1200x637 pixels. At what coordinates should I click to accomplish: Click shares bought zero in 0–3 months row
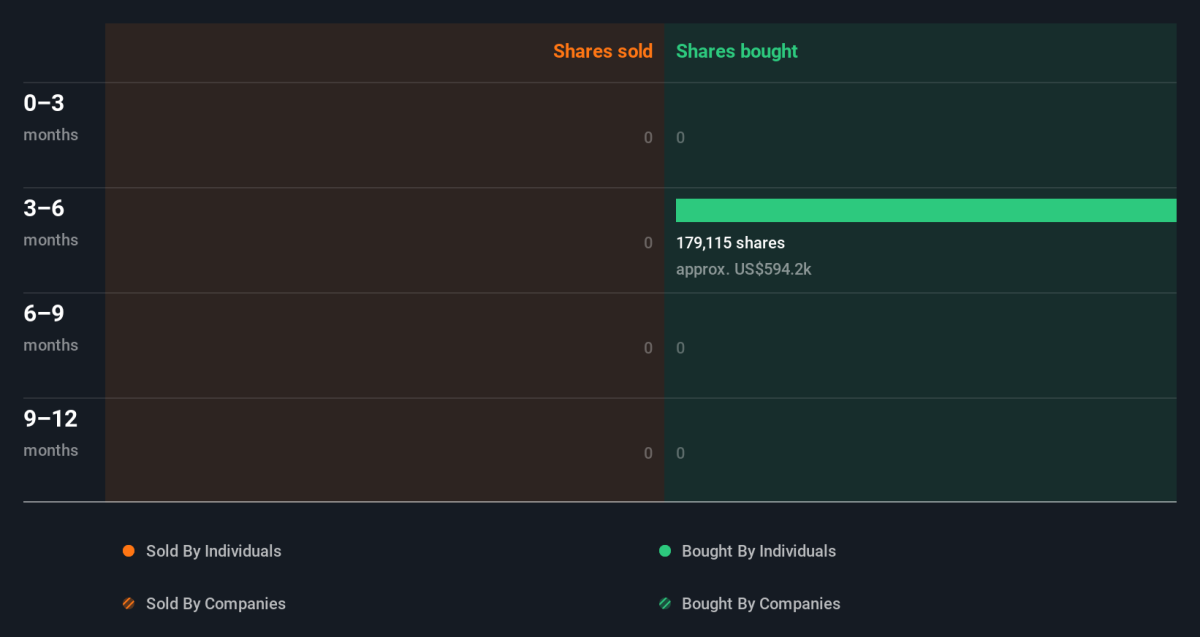(x=681, y=138)
